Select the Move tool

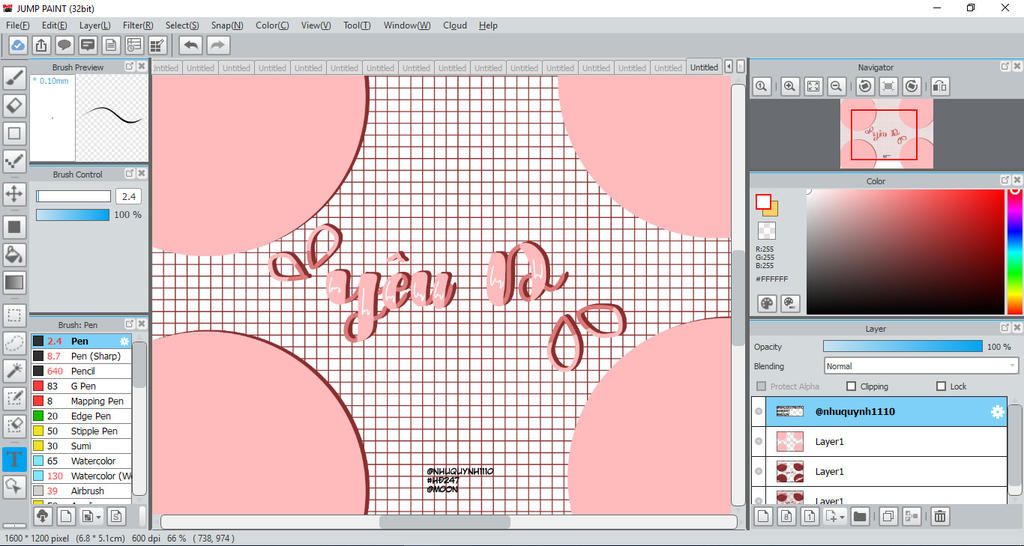tap(14, 194)
